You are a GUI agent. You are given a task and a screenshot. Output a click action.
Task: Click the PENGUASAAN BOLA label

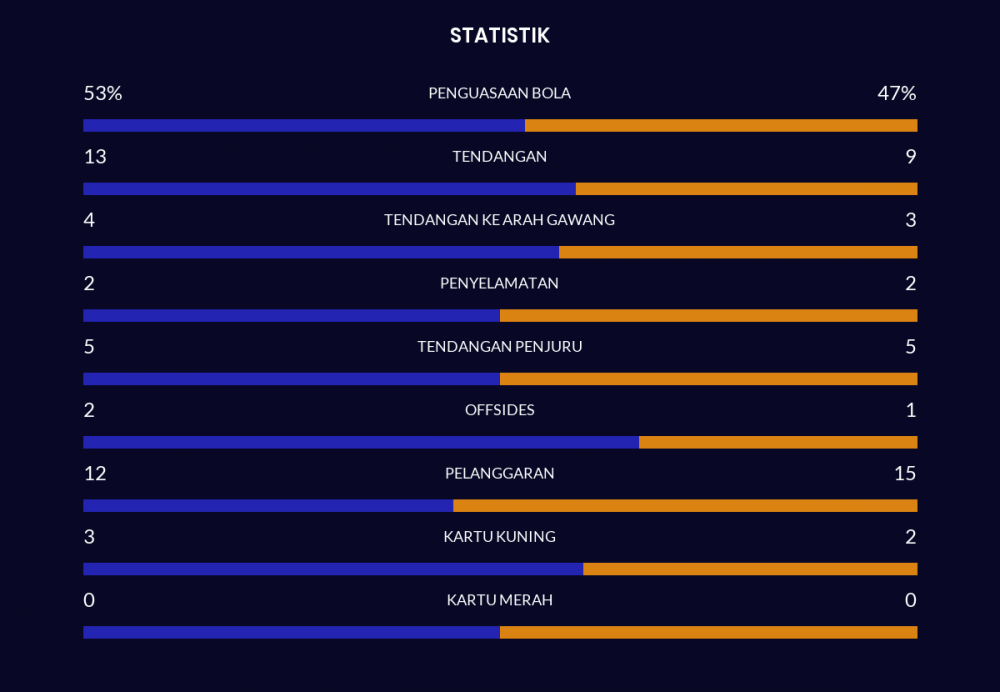pos(499,93)
